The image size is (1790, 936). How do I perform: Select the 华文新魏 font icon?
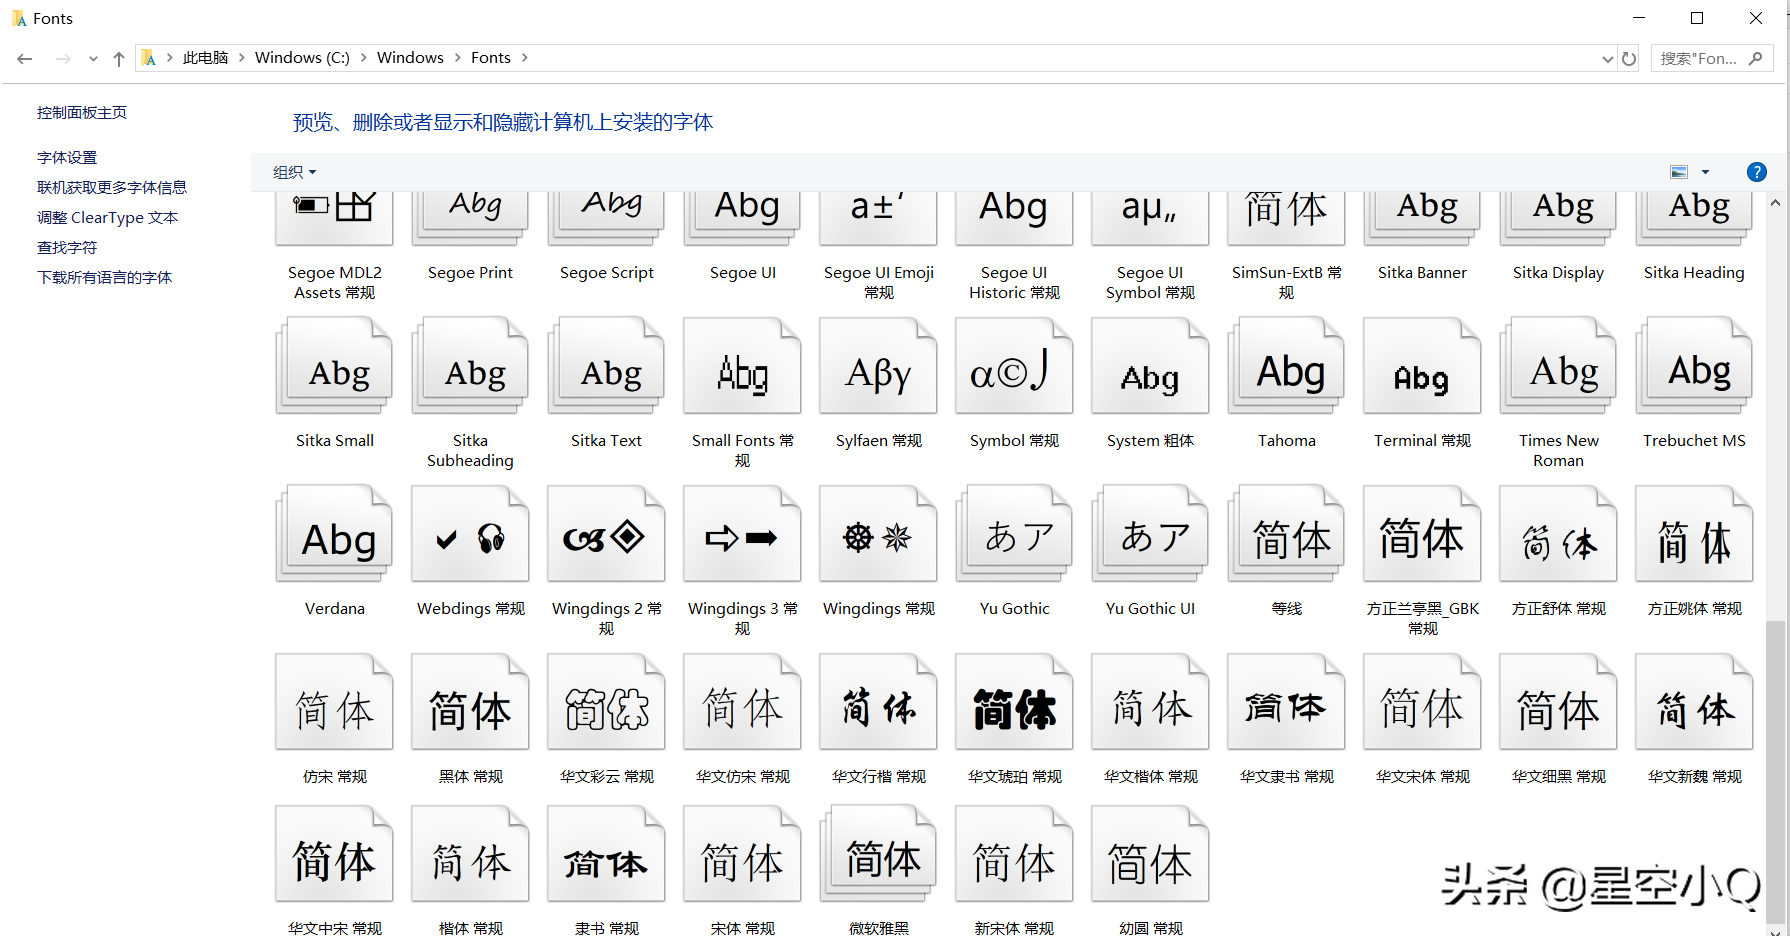[x=1694, y=701]
